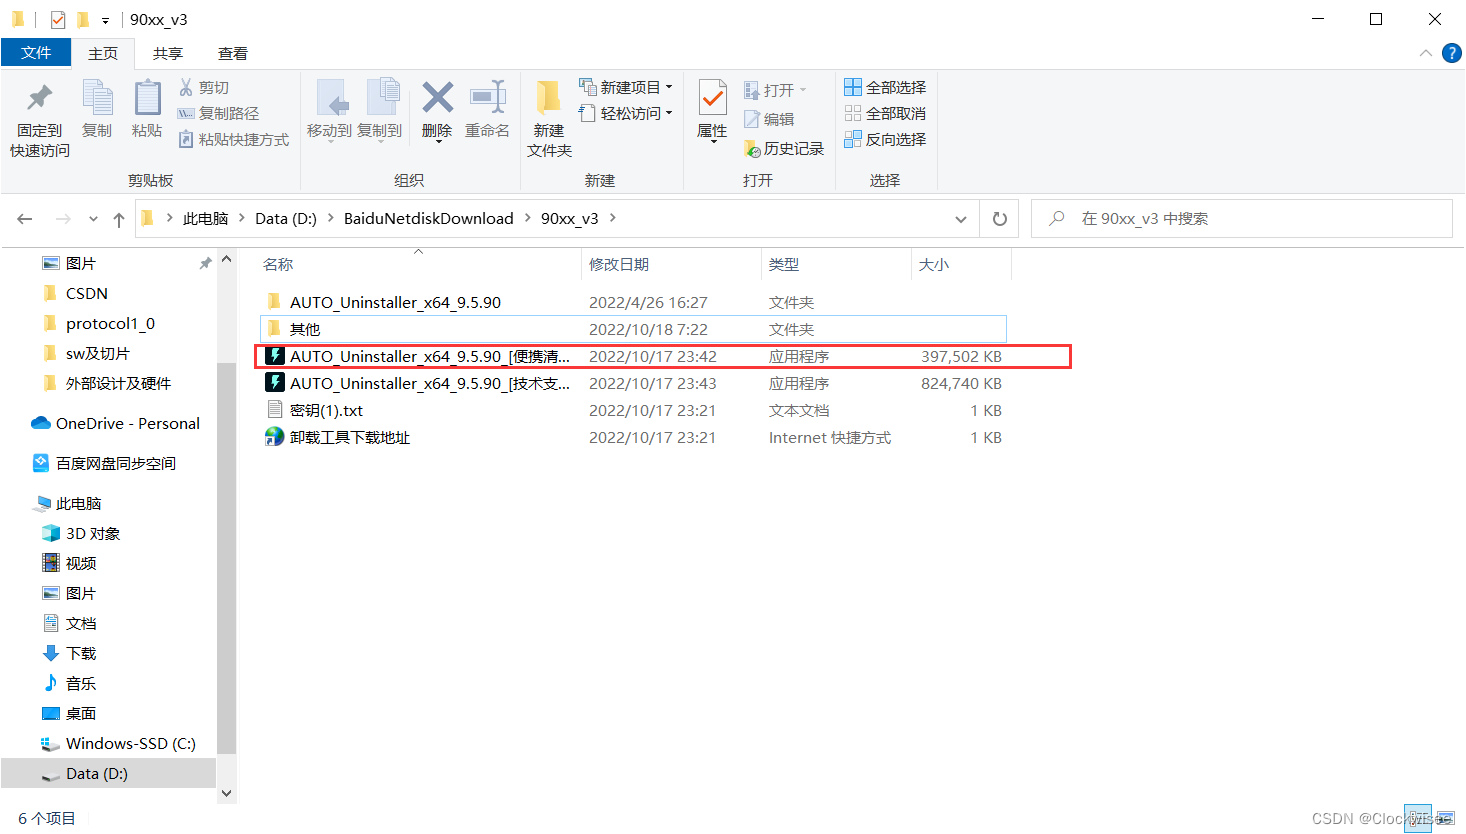The width and height of the screenshot is (1466, 834).
Task: Select the AUTO_Uninstaller_x64_9.5.90 folder
Action: [634, 302]
